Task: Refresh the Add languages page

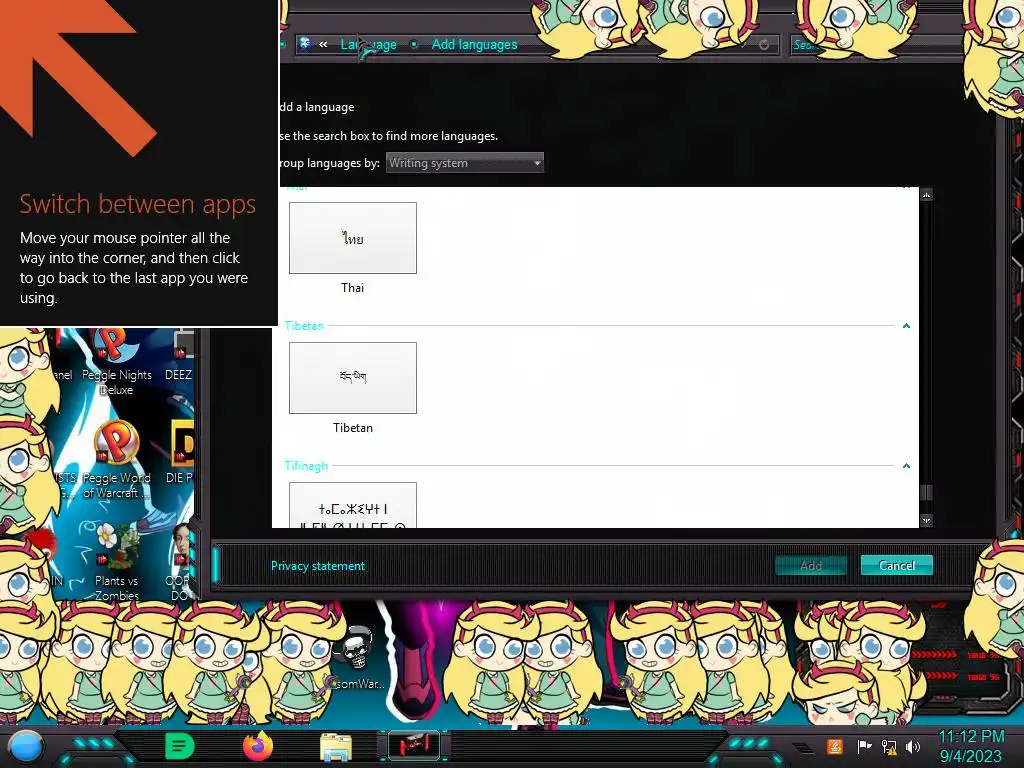Action: 764,44
